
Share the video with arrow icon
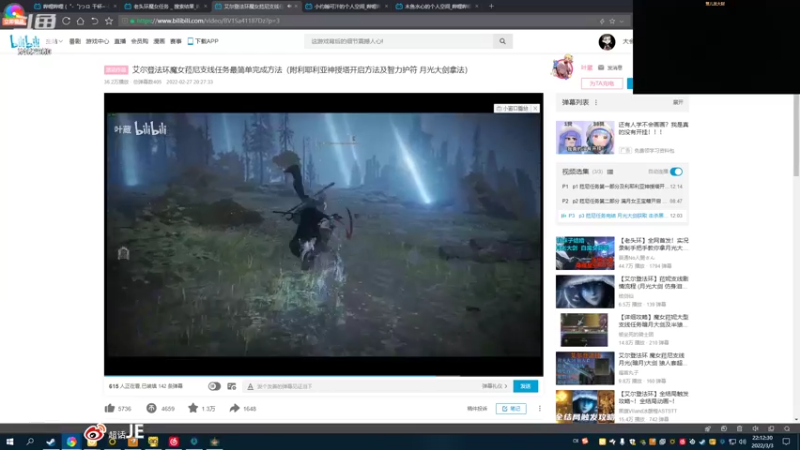(x=234, y=408)
